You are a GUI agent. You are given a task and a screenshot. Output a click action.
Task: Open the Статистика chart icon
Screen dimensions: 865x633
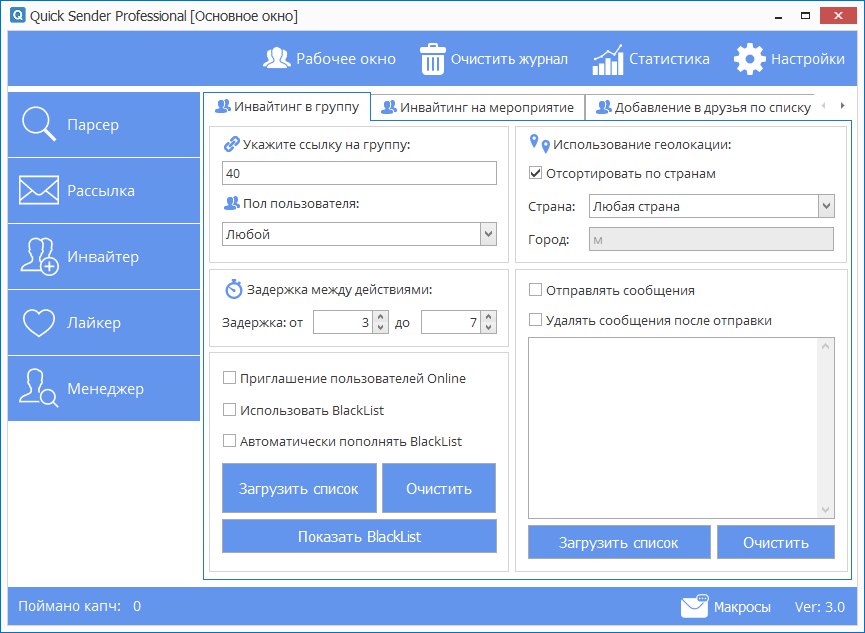(x=607, y=60)
